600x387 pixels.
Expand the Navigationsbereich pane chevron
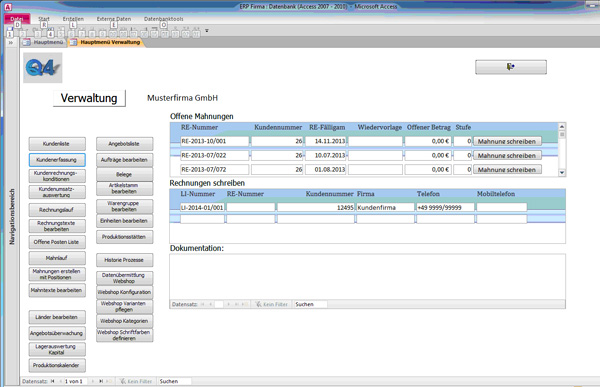pos(11,42)
